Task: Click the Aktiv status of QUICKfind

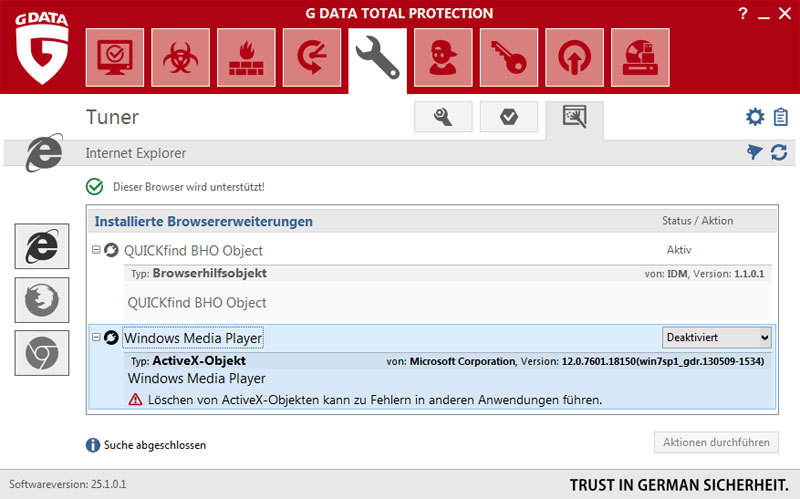Action: click(x=679, y=250)
